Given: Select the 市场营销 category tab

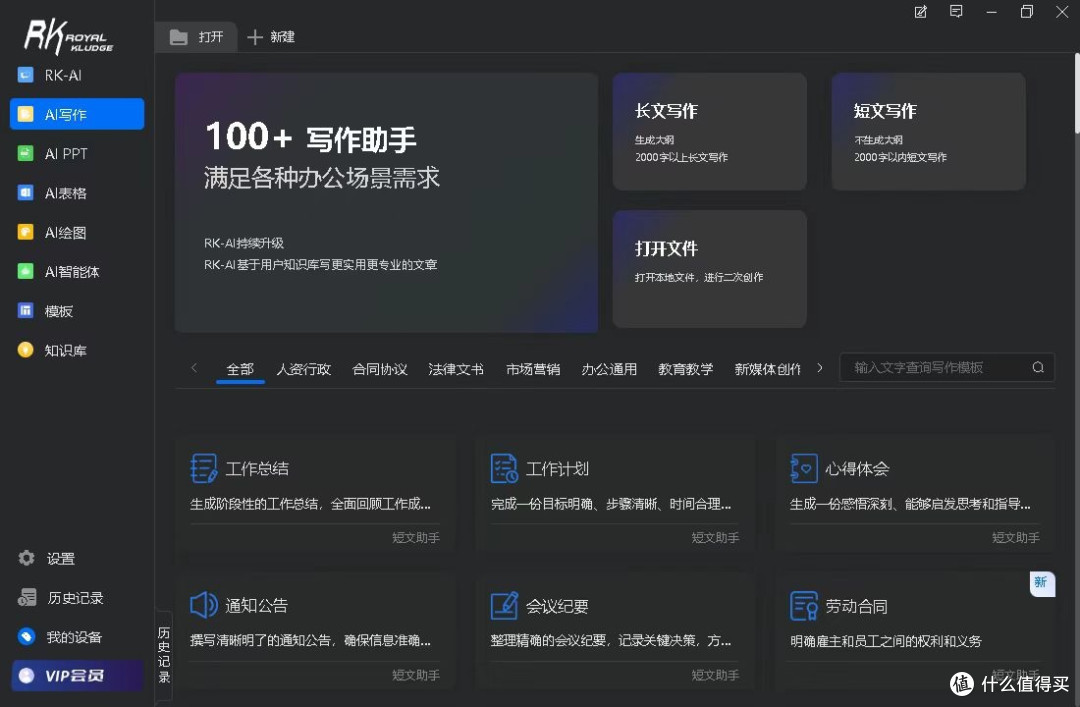Looking at the screenshot, I should coord(533,369).
